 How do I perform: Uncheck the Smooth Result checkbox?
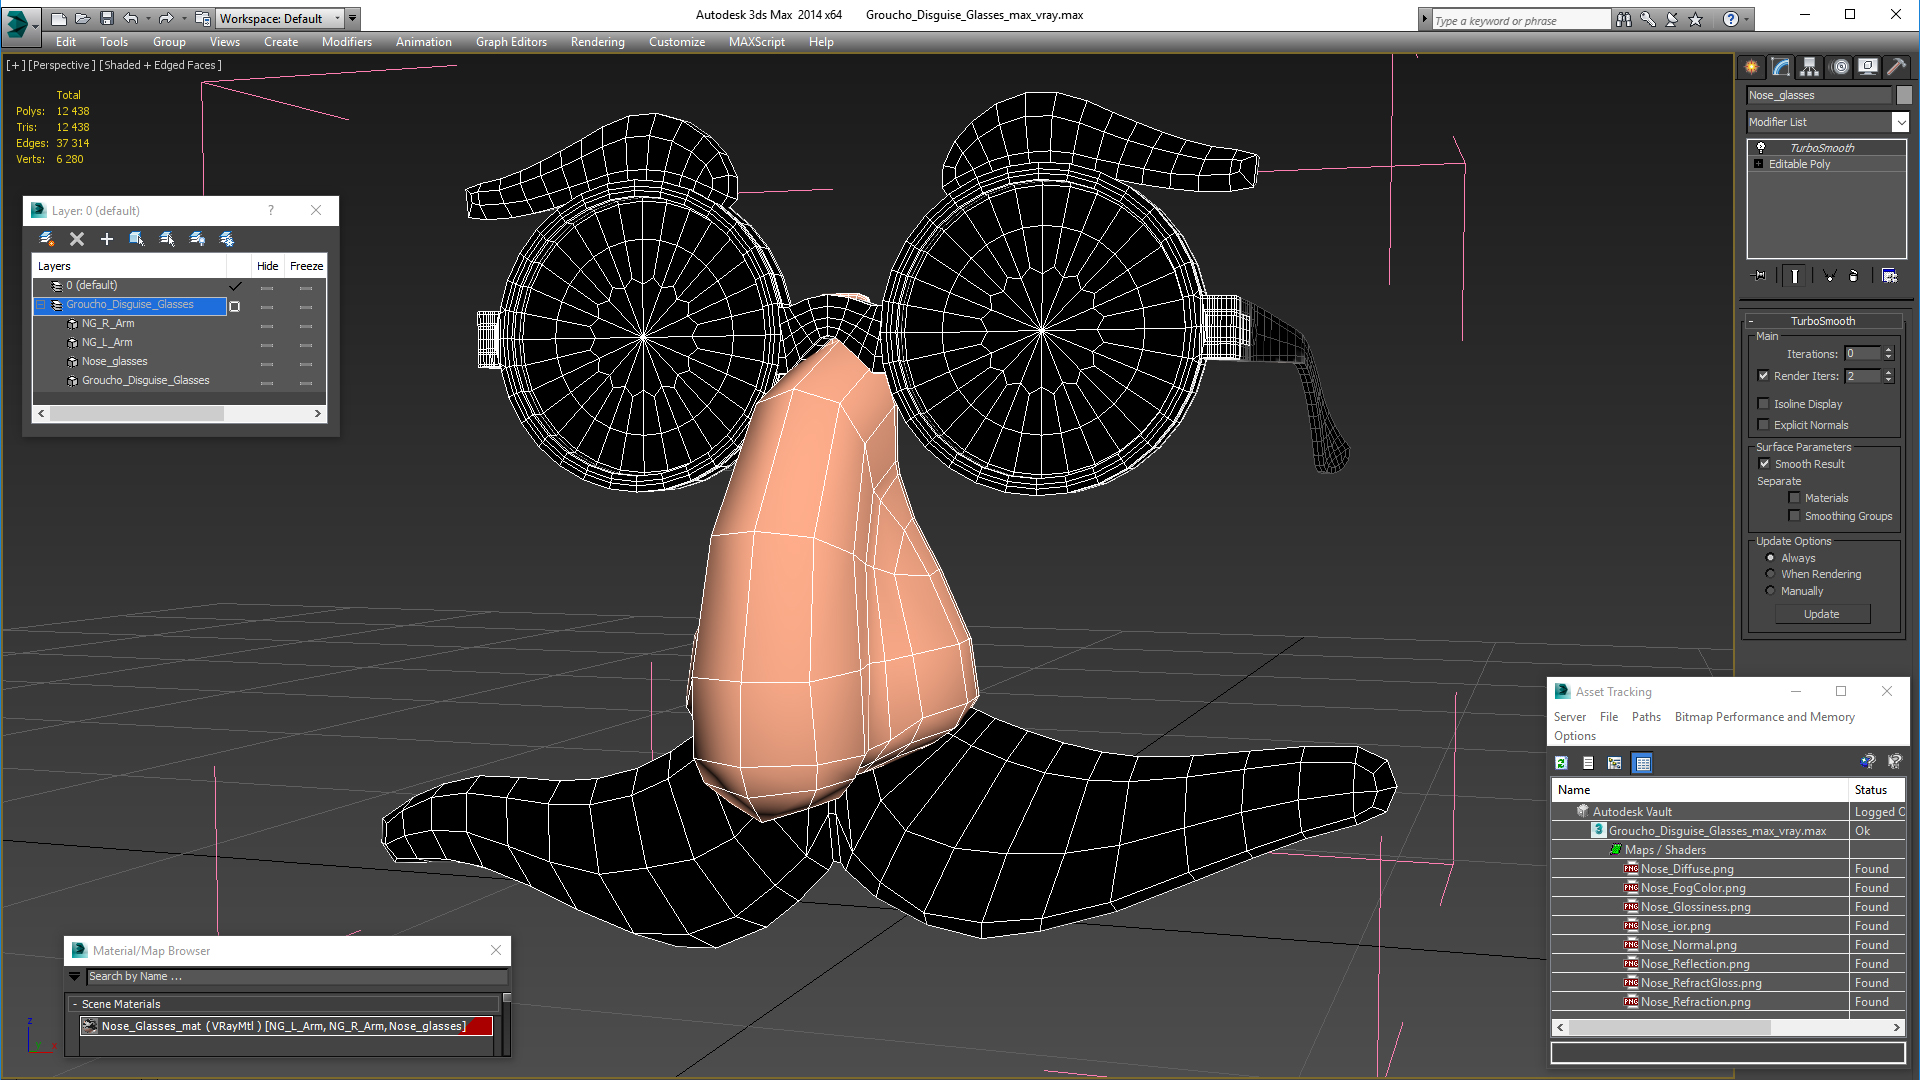(x=1764, y=464)
